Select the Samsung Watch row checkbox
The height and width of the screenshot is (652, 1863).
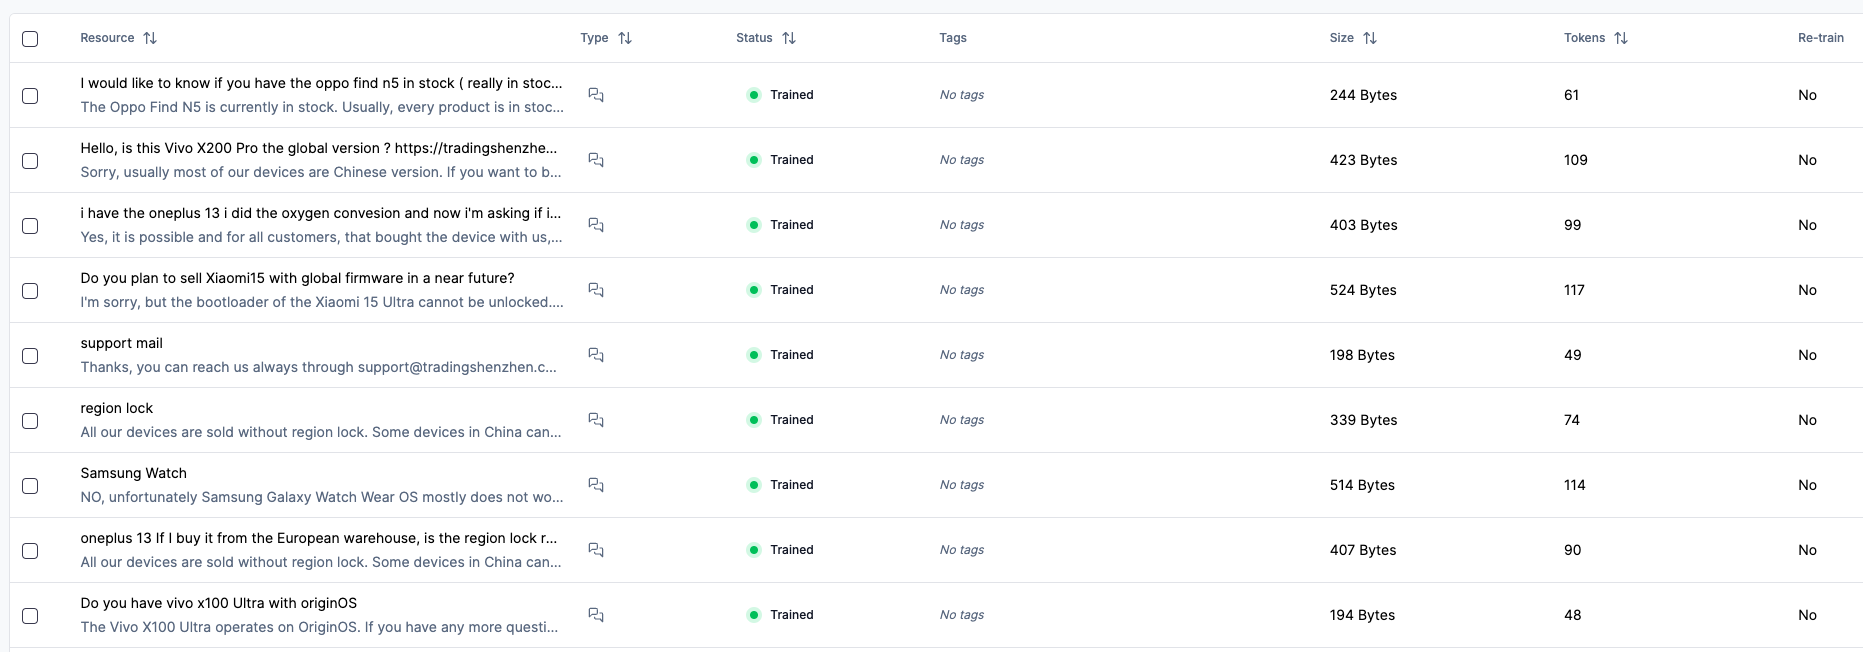point(30,486)
